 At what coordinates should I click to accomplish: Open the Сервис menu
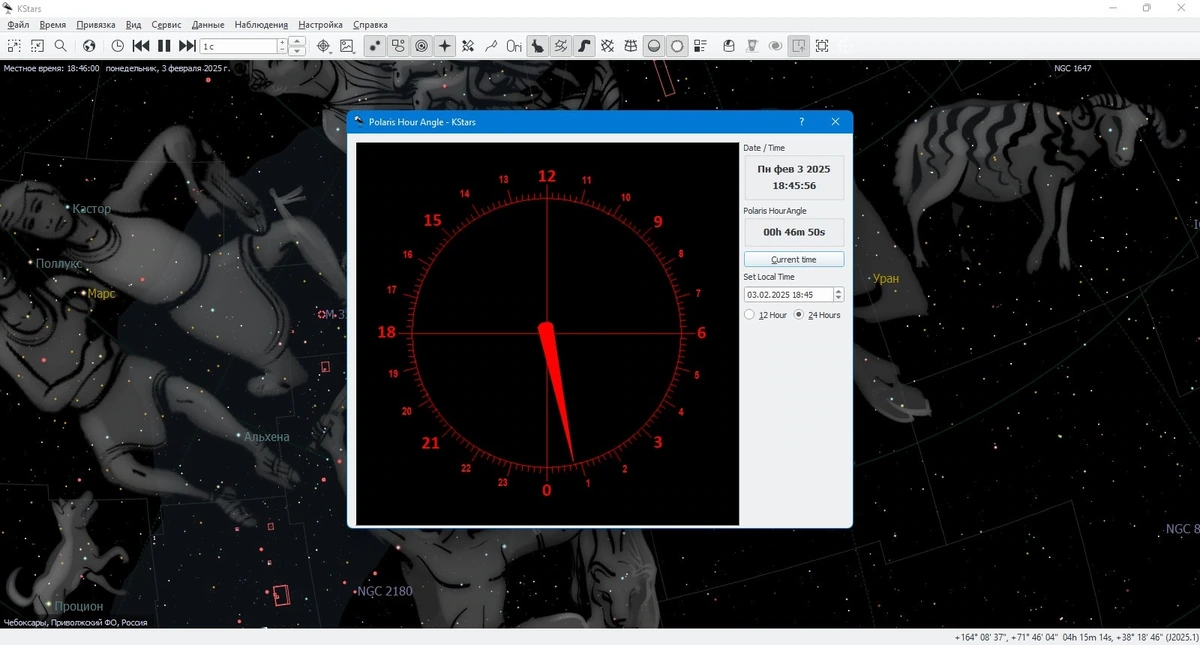tap(166, 24)
